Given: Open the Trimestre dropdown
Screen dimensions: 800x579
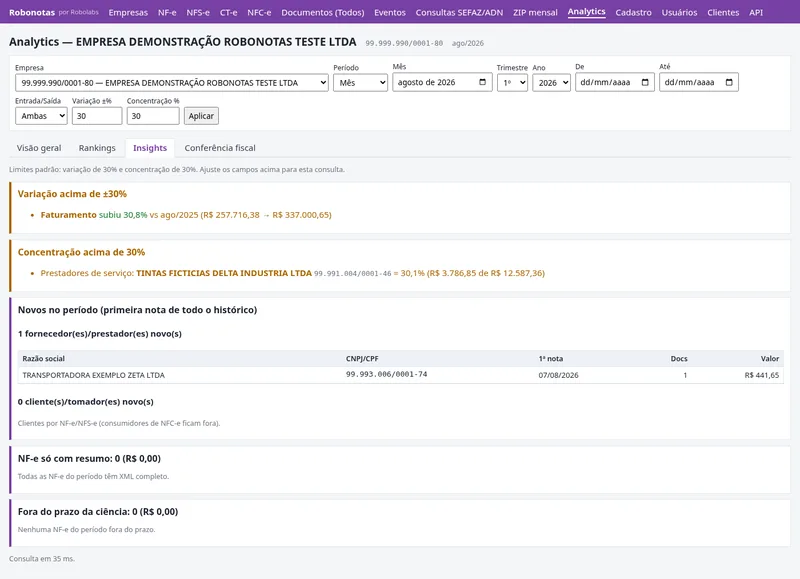Looking at the screenshot, I should 512,83.
